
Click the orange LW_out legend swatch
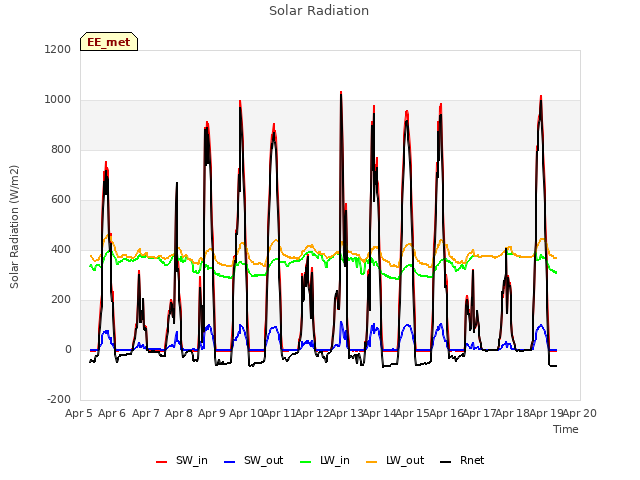pos(371,462)
